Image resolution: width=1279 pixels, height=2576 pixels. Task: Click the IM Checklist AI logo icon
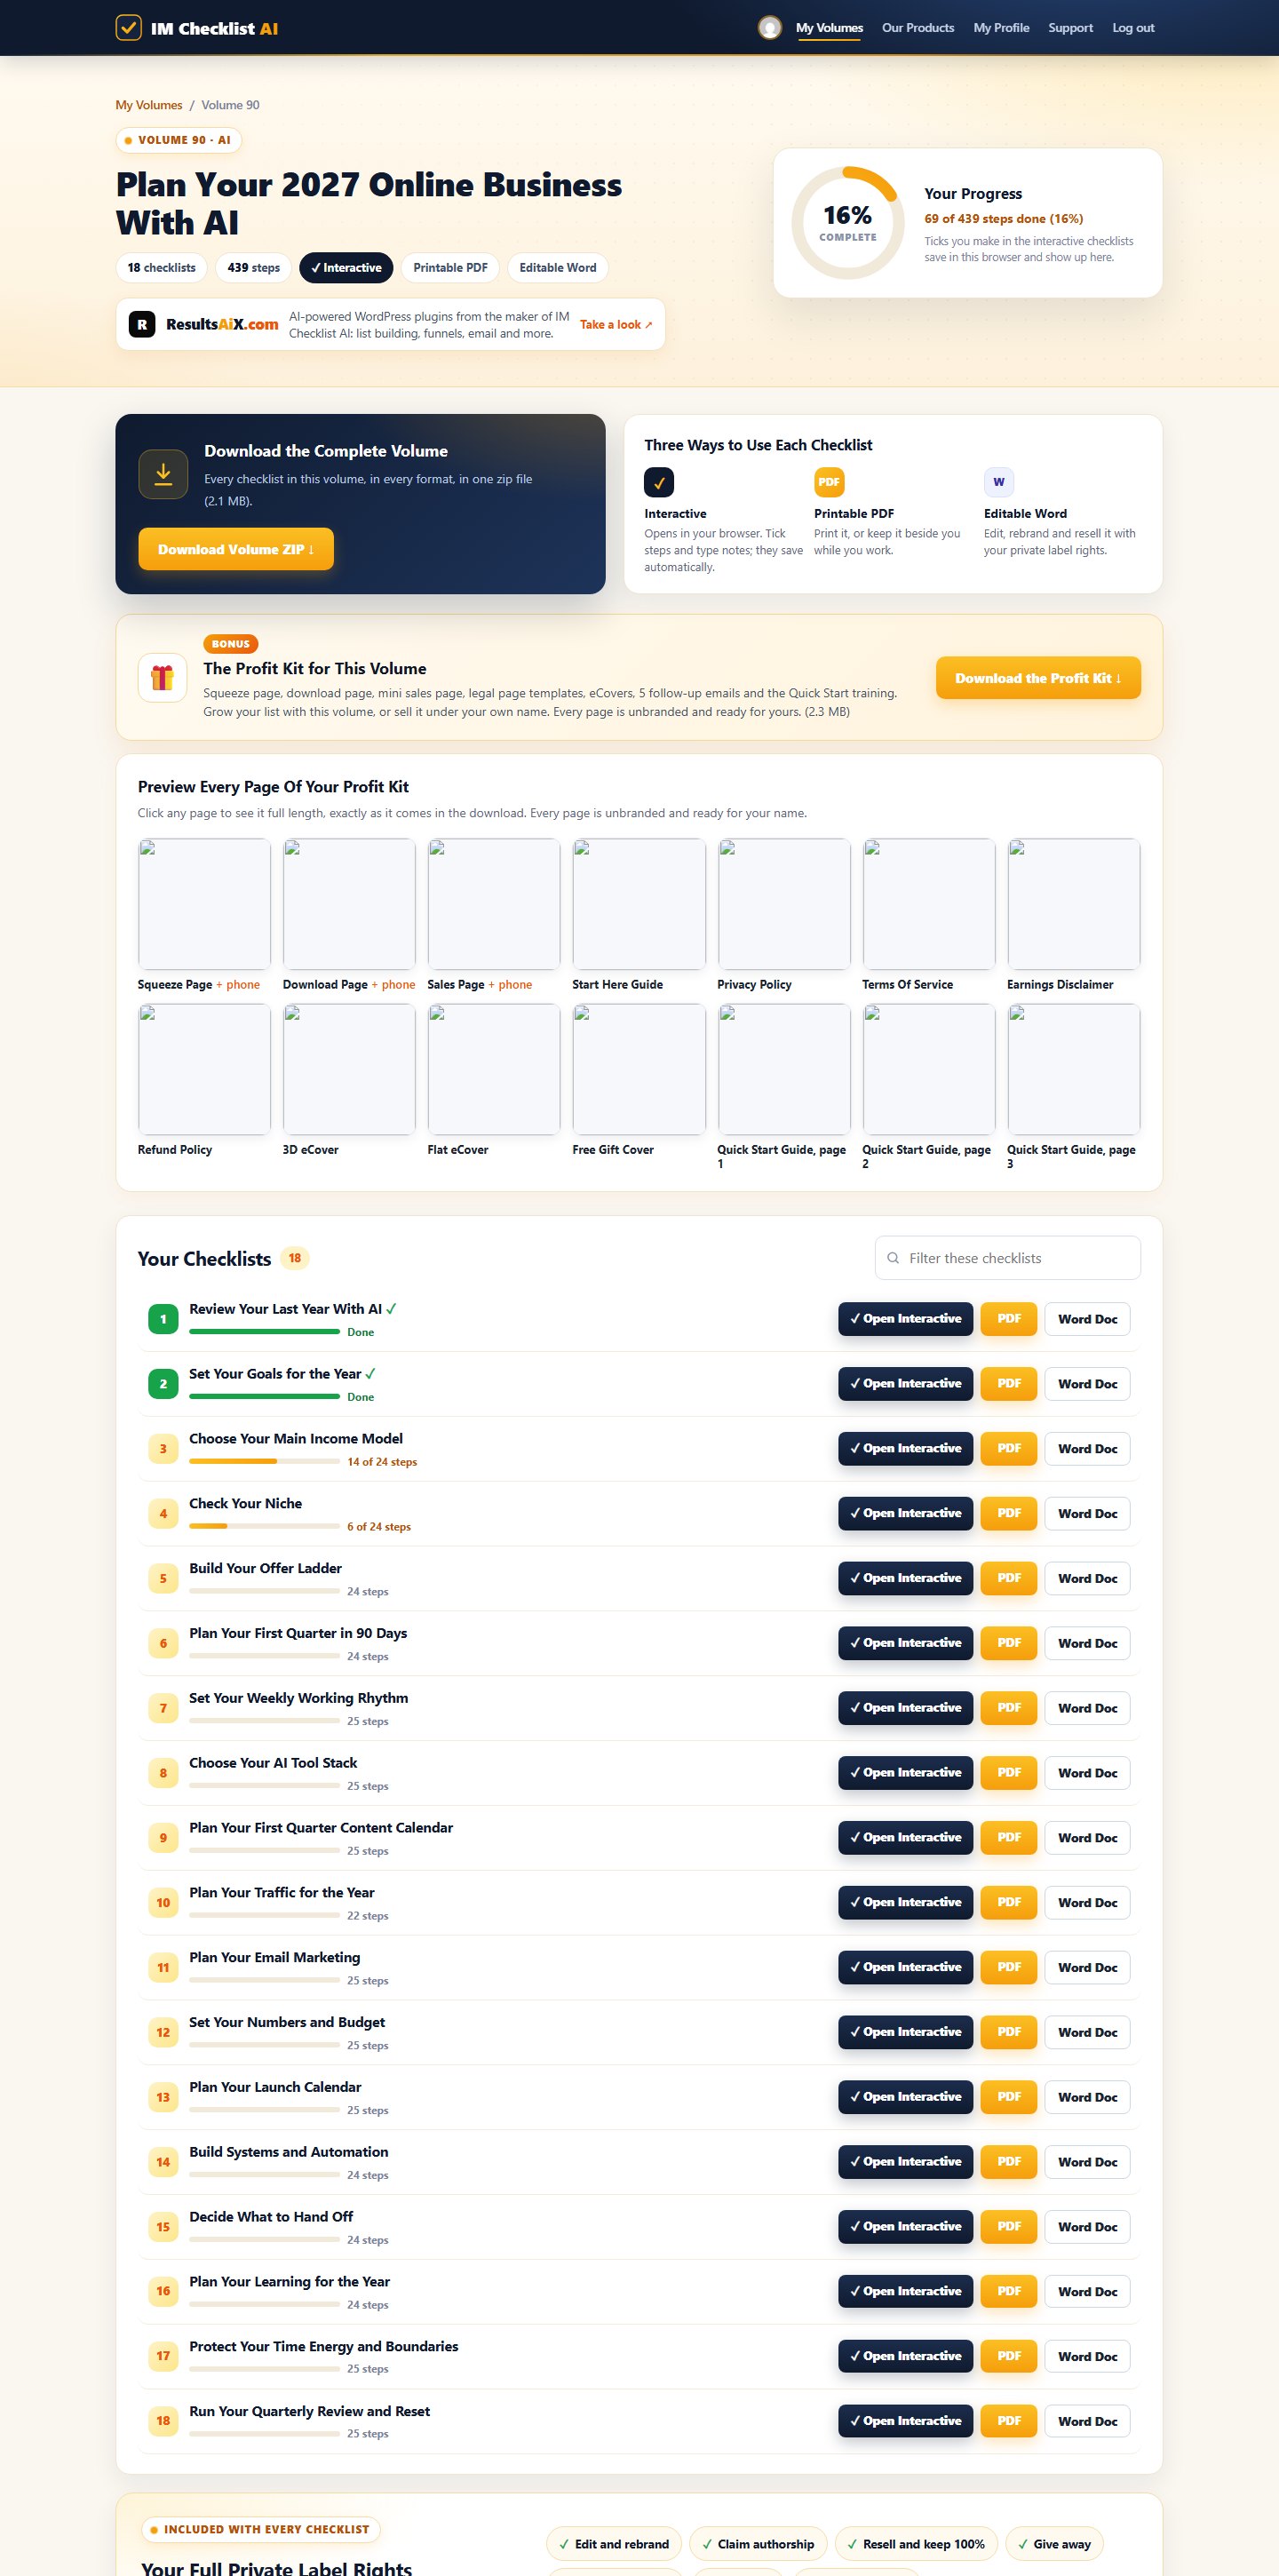coord(128,27)
